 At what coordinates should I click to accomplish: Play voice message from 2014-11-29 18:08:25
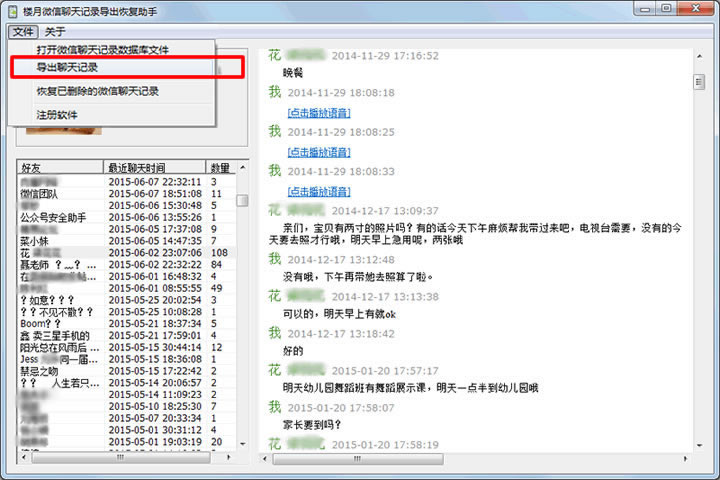pos(319,152)
